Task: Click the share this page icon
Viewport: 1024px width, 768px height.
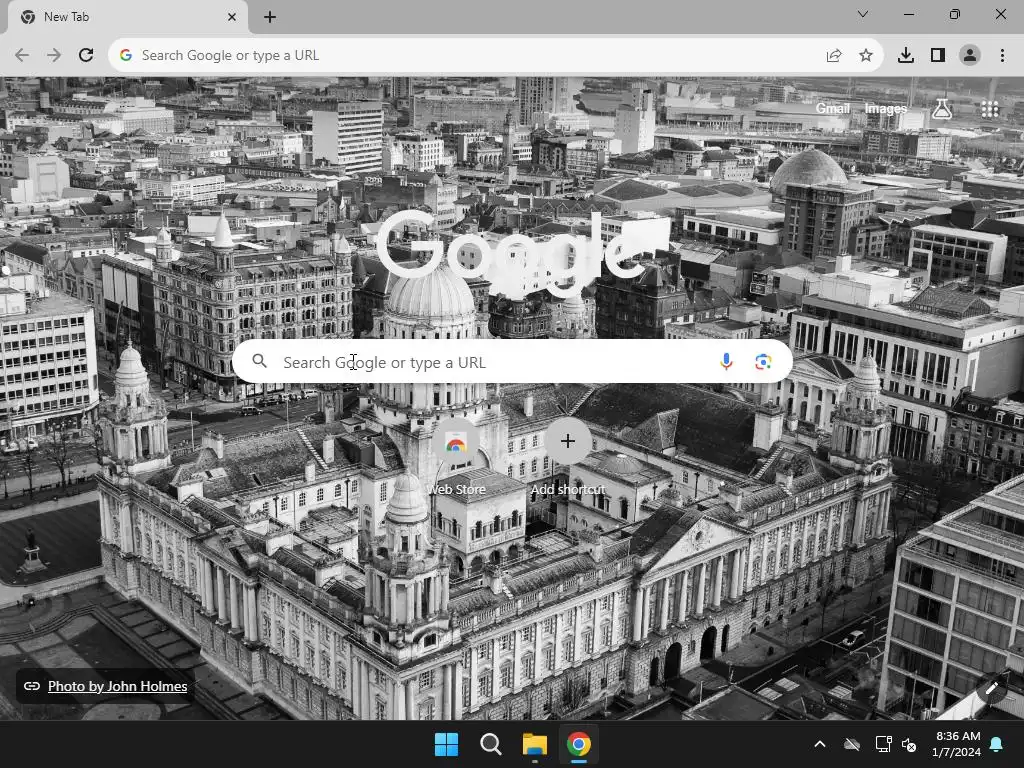Action: tap(834, 56)
